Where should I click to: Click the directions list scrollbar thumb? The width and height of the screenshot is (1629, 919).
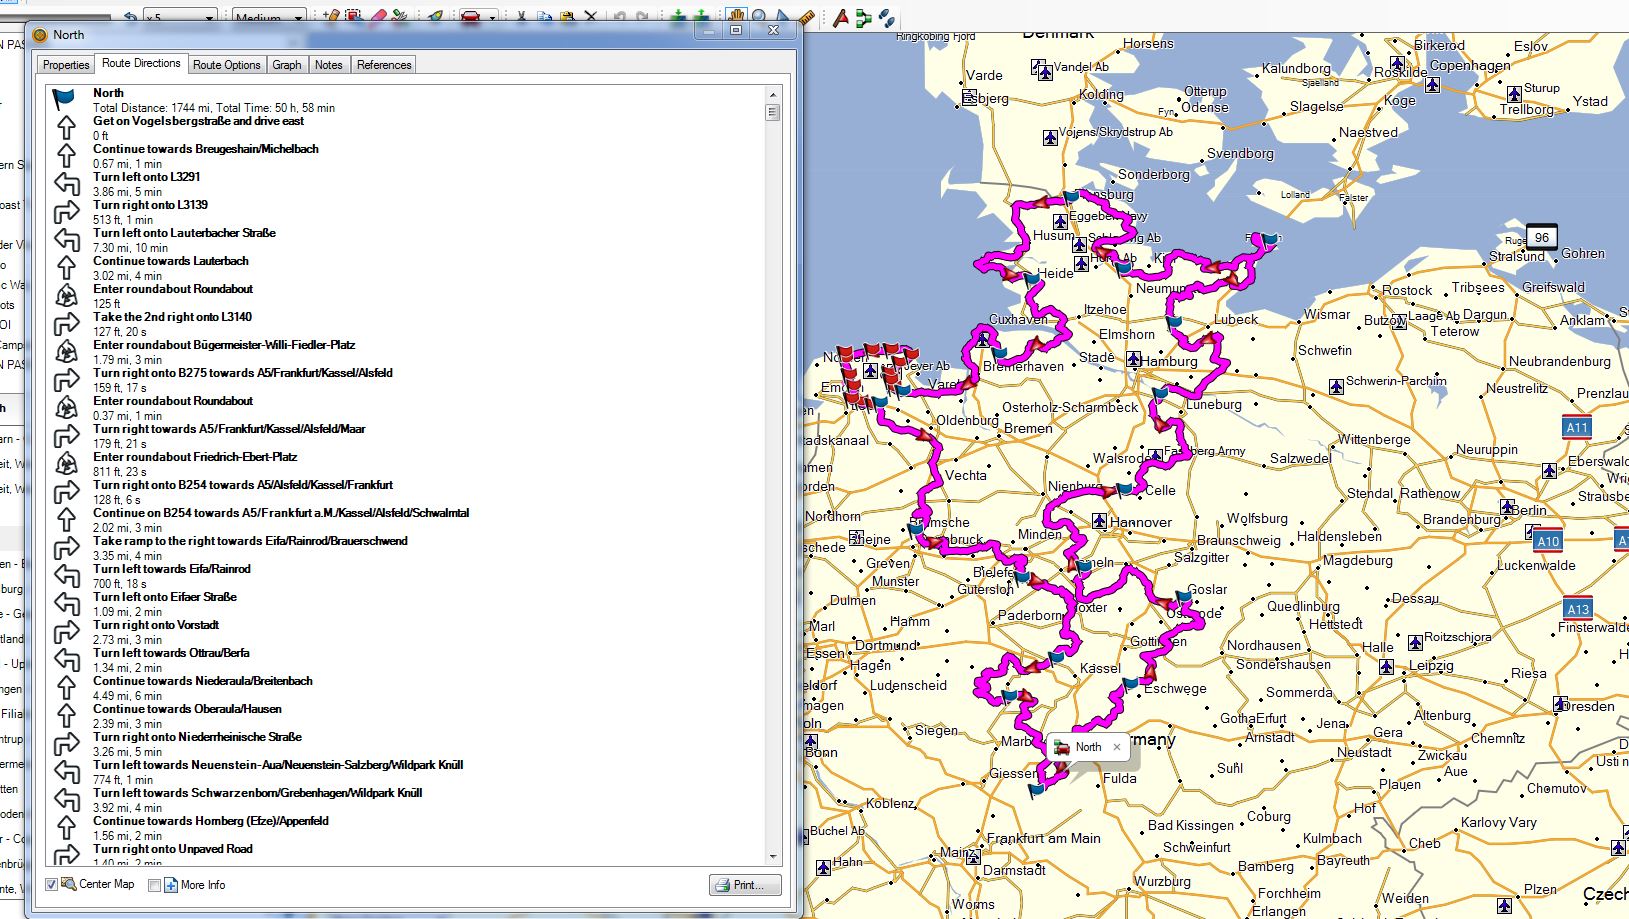point(773,112)
